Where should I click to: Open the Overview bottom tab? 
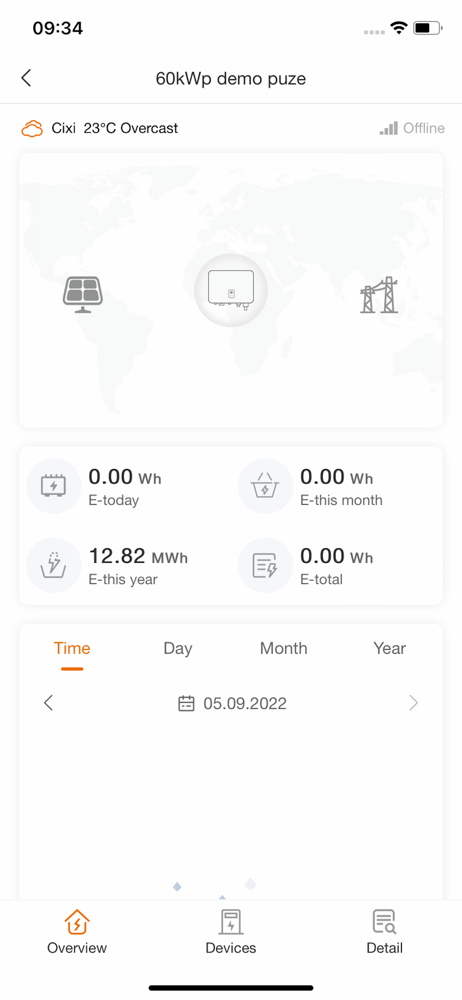tap(77, 932)
